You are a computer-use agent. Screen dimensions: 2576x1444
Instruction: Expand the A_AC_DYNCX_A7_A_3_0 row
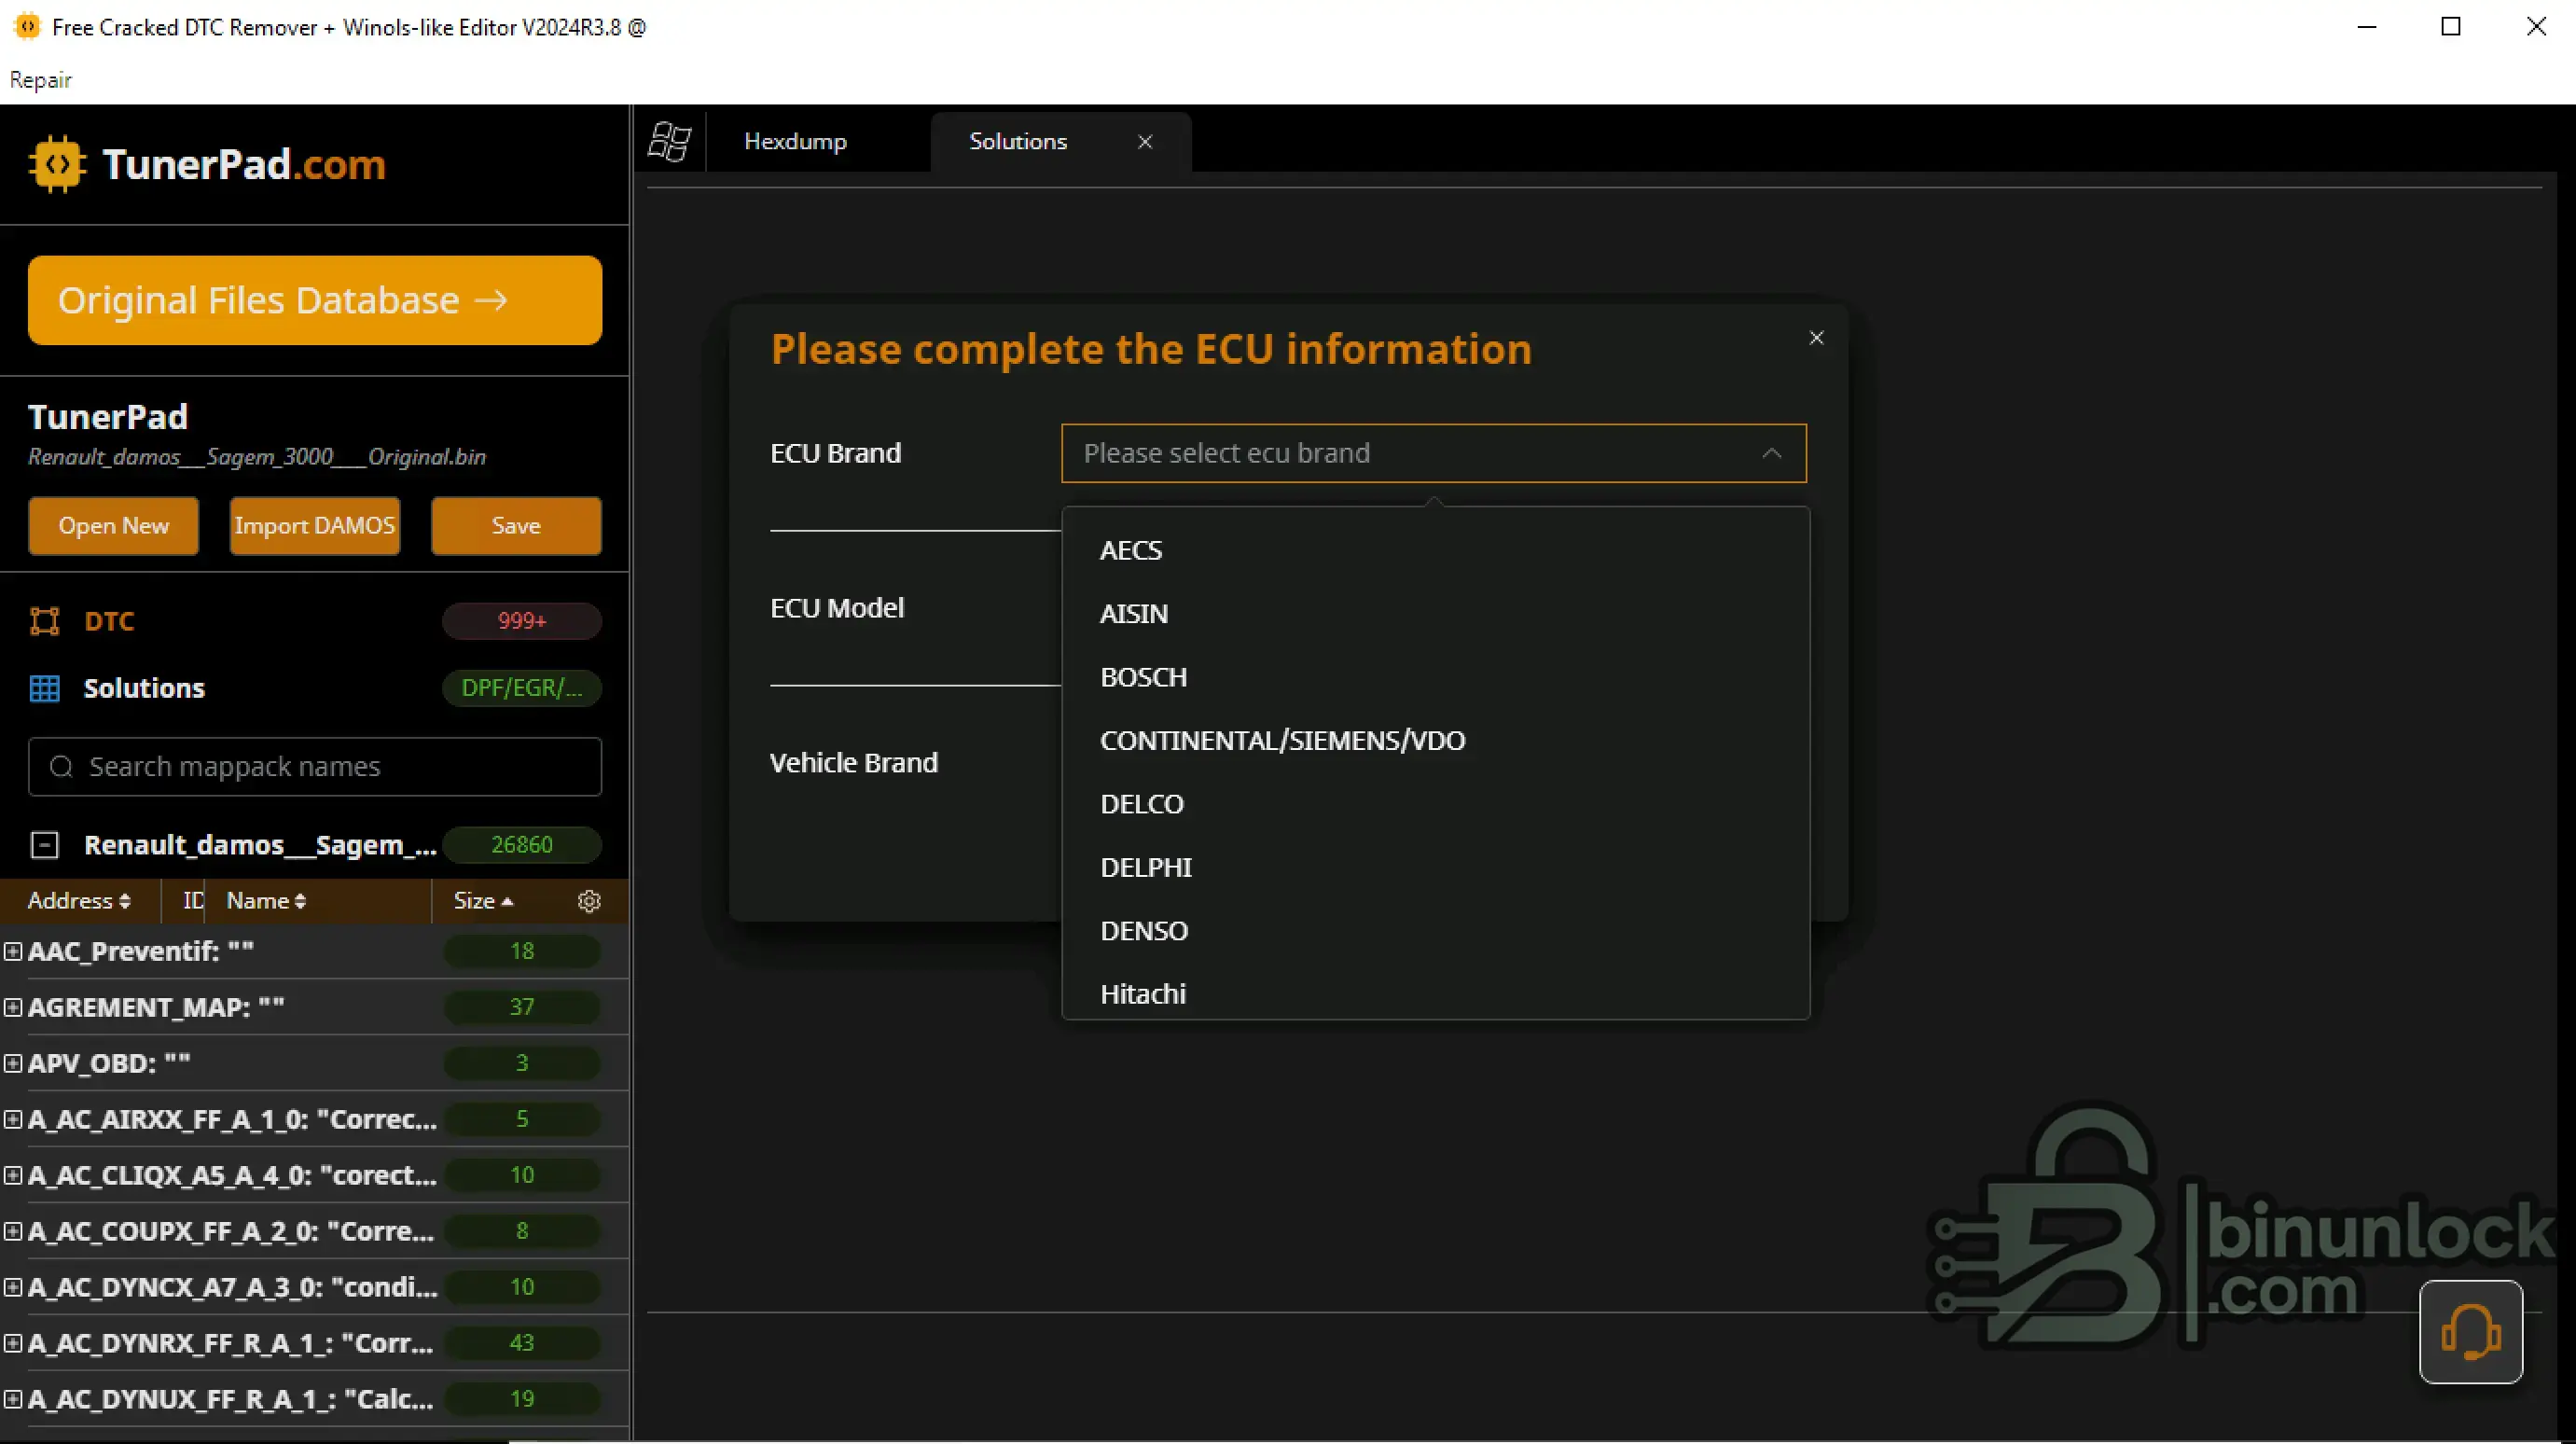(x=13, y=1287)
